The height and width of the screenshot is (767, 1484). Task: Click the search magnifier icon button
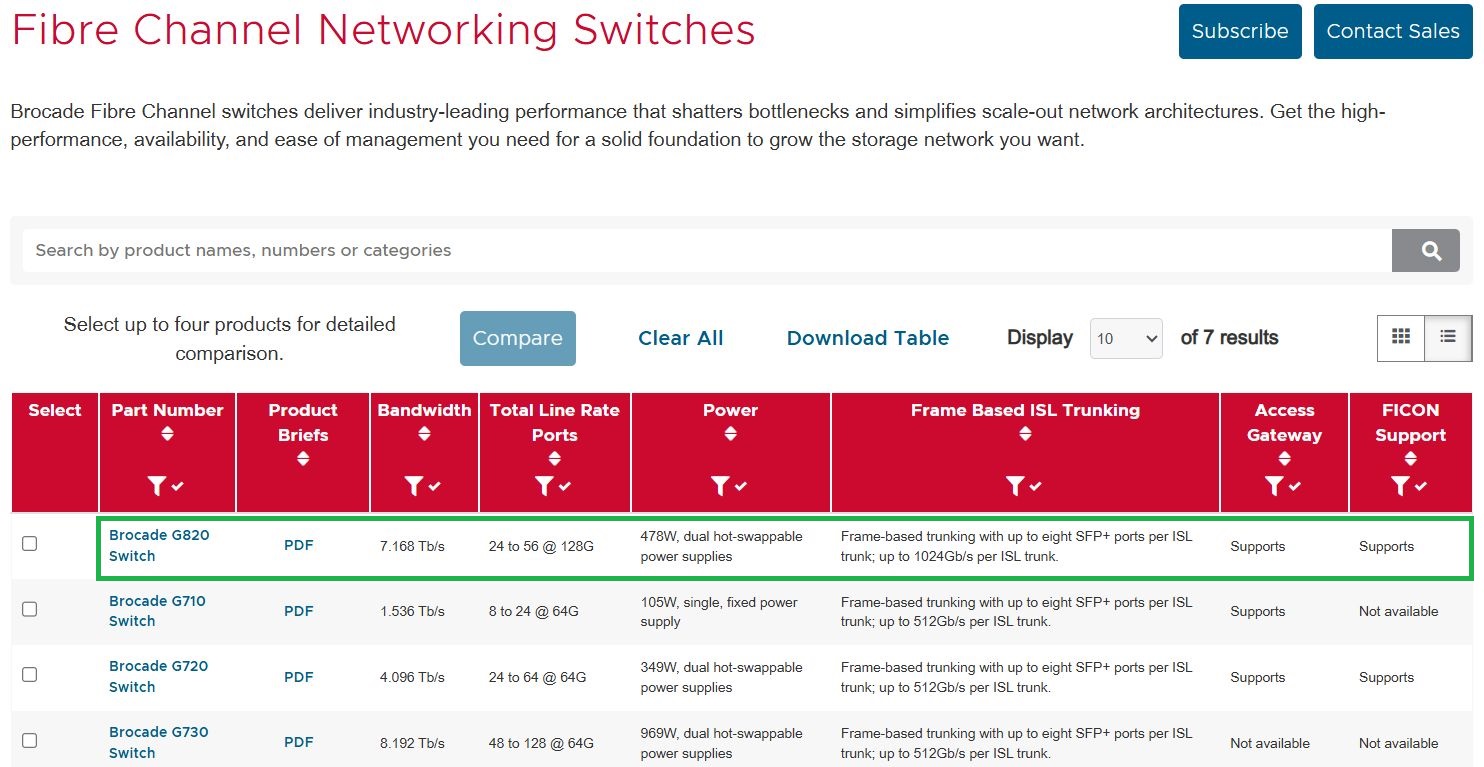[1431, 250]
